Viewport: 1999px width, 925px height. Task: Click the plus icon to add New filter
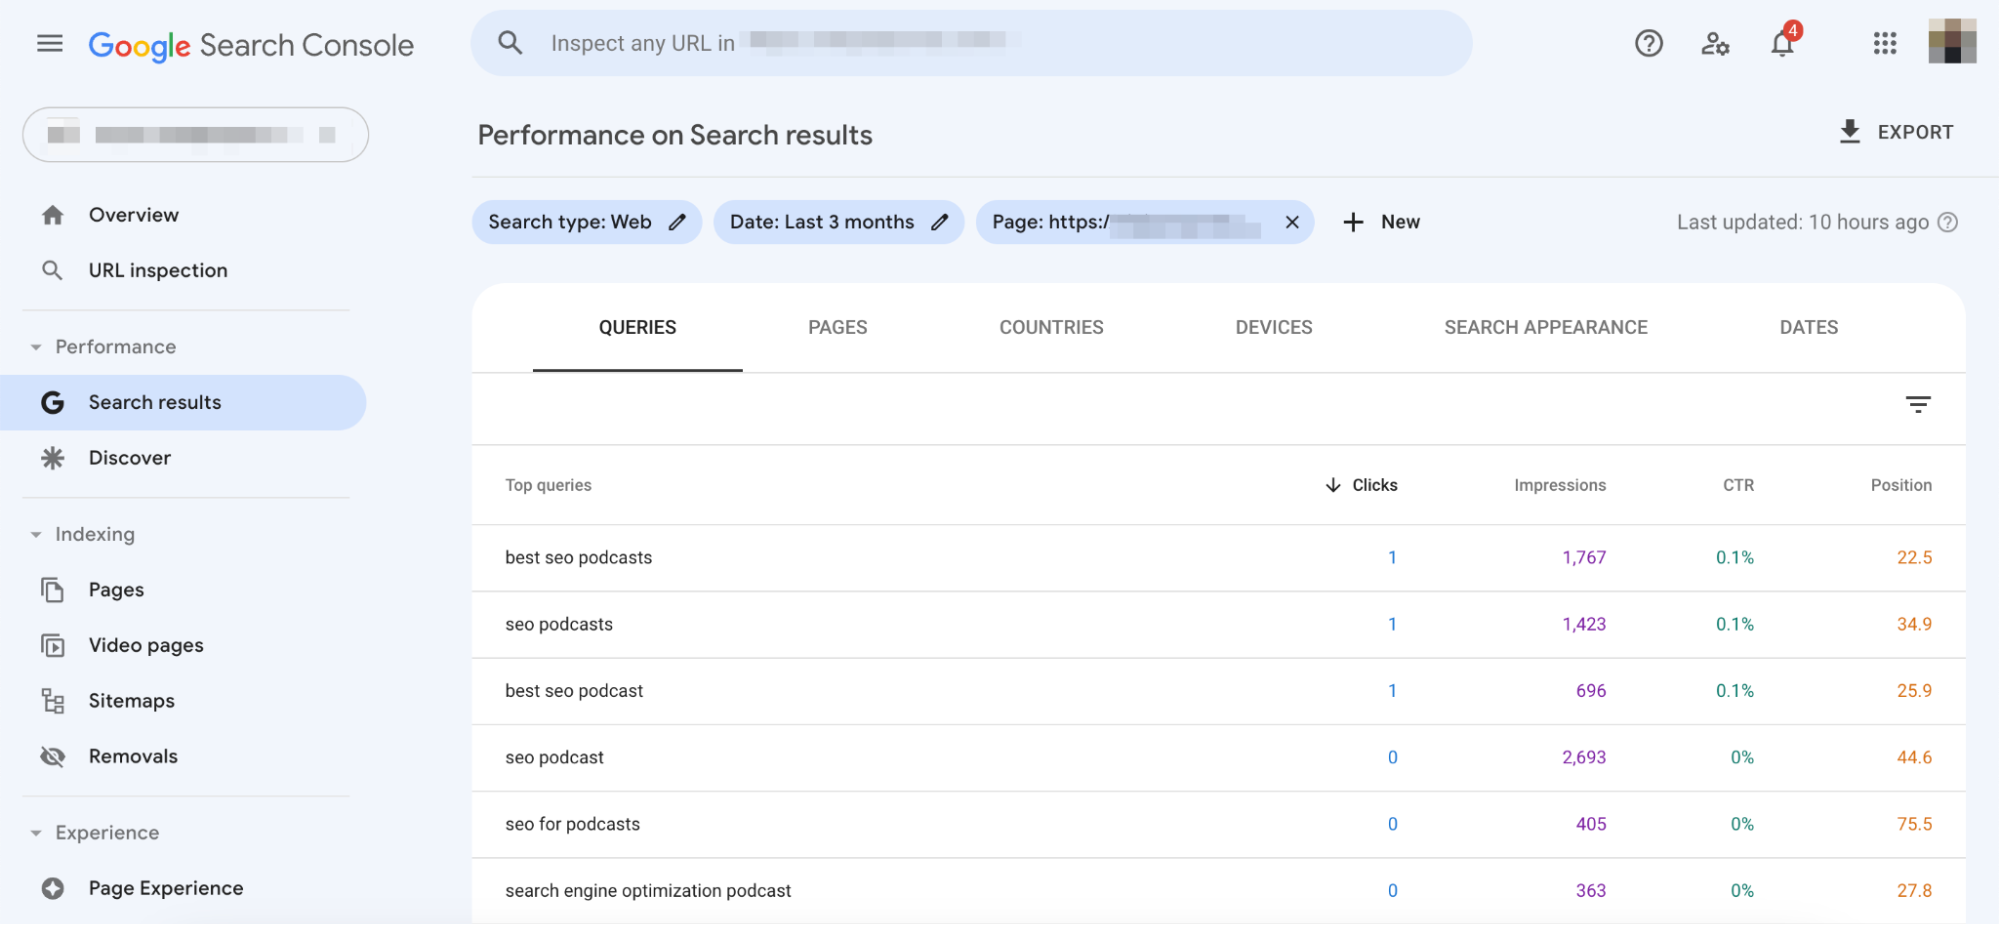tap(1353, 222)
